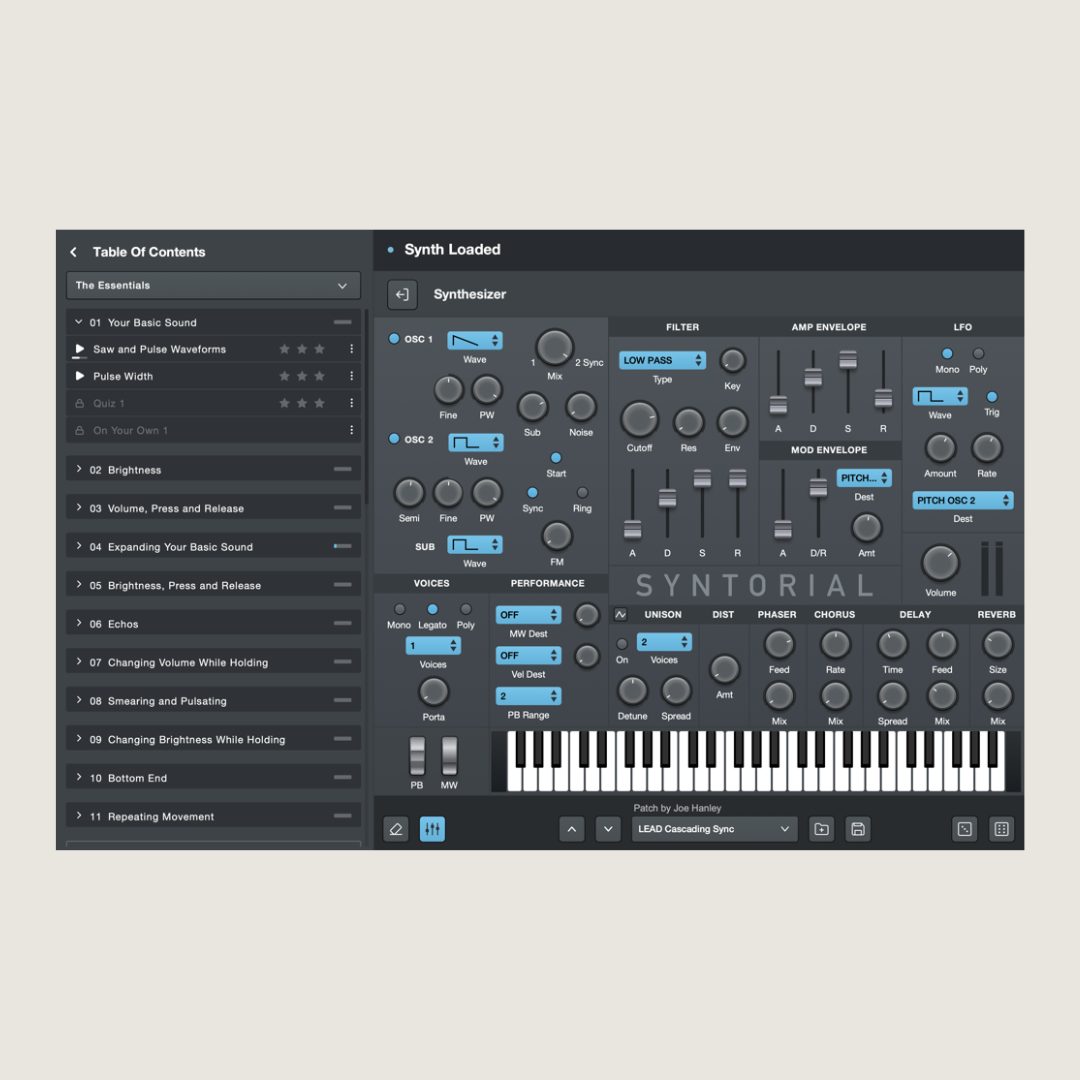The image size is (1080, 1080).
Task: Click the exit icon beside Synthesizer title
Action: (402, 295)
